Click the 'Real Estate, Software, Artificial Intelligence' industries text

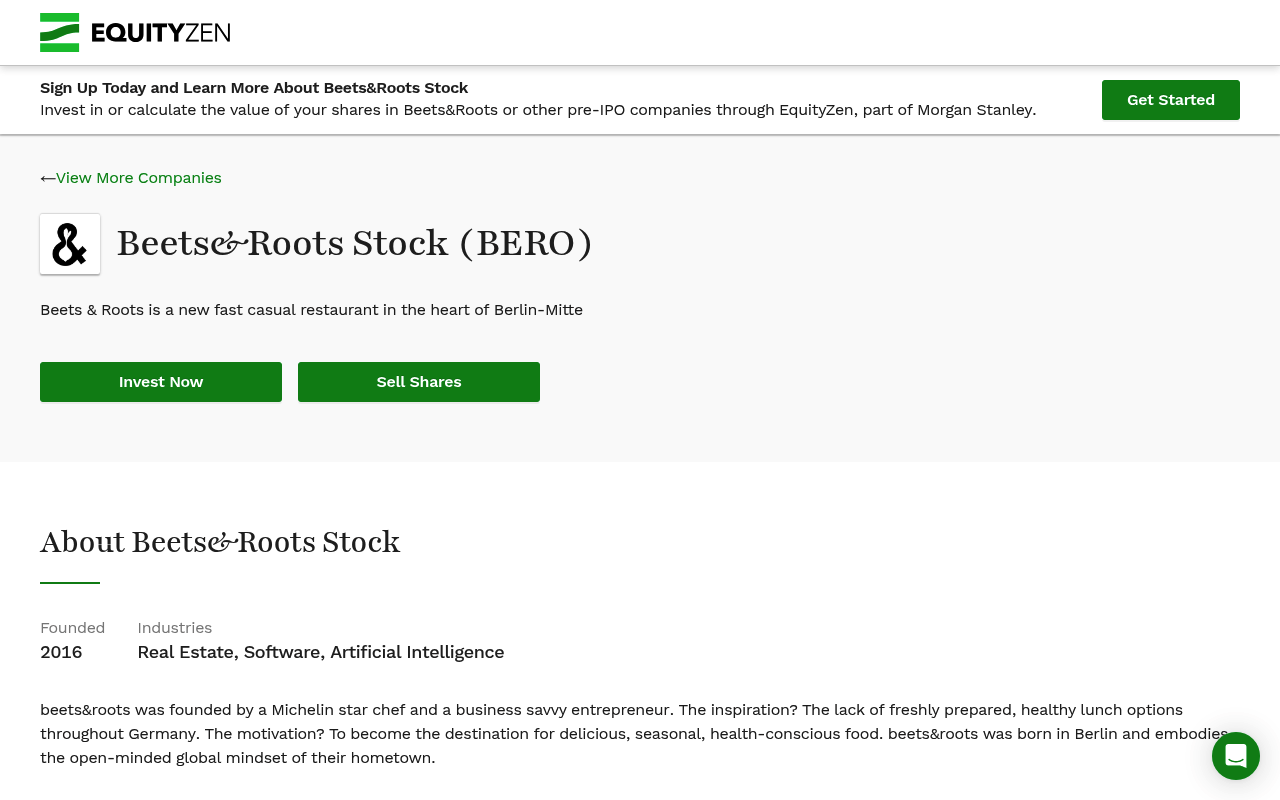tap(321, 652)
